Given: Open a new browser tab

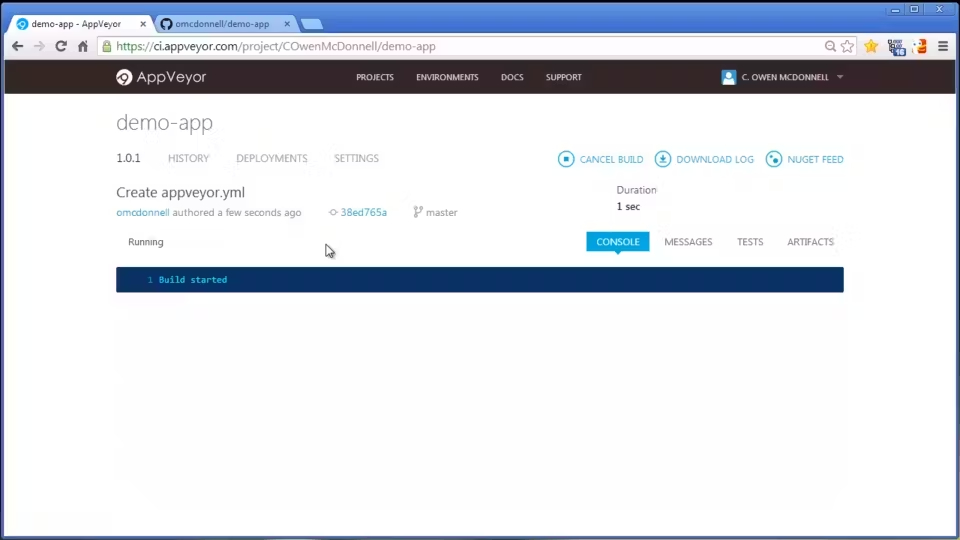Looking at the screenshot, I should [312, 24].
